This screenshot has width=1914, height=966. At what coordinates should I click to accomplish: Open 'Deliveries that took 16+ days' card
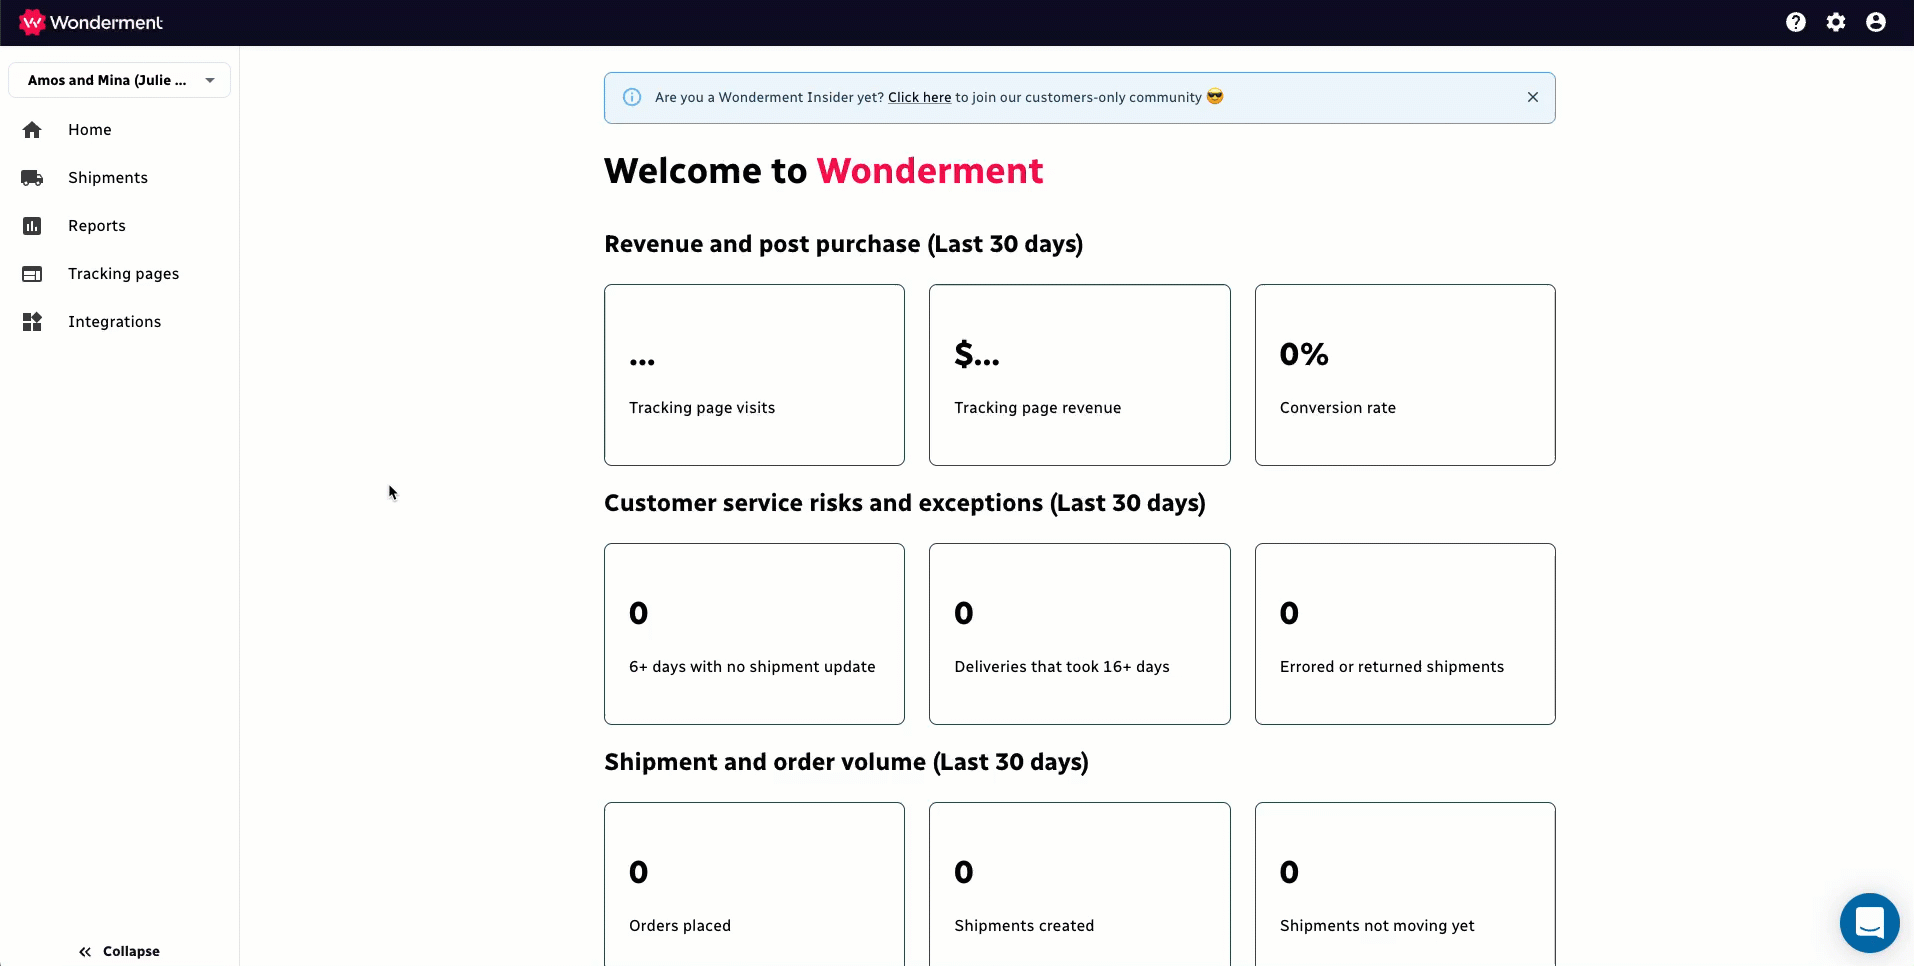[x=1079, y=634]
